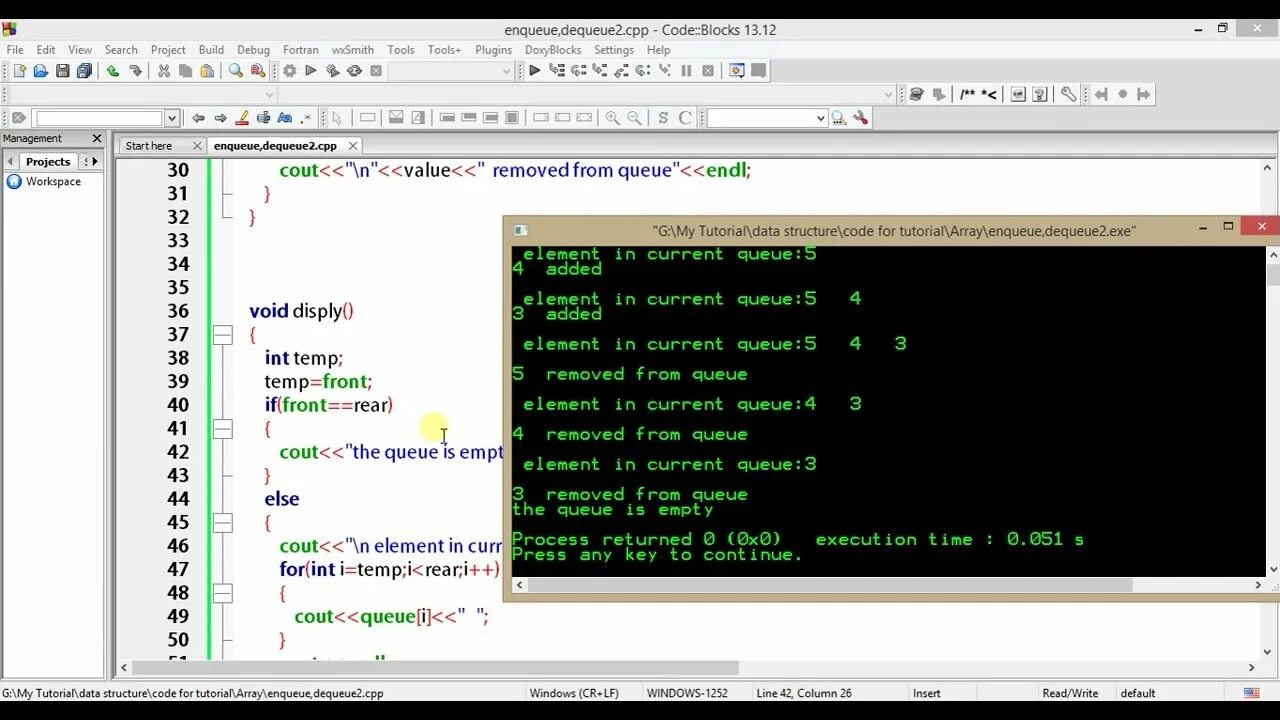Viewport: 1280px width, 720px height.
Task: Click the Match case 'Aa' icon
Action: (285, 118)
